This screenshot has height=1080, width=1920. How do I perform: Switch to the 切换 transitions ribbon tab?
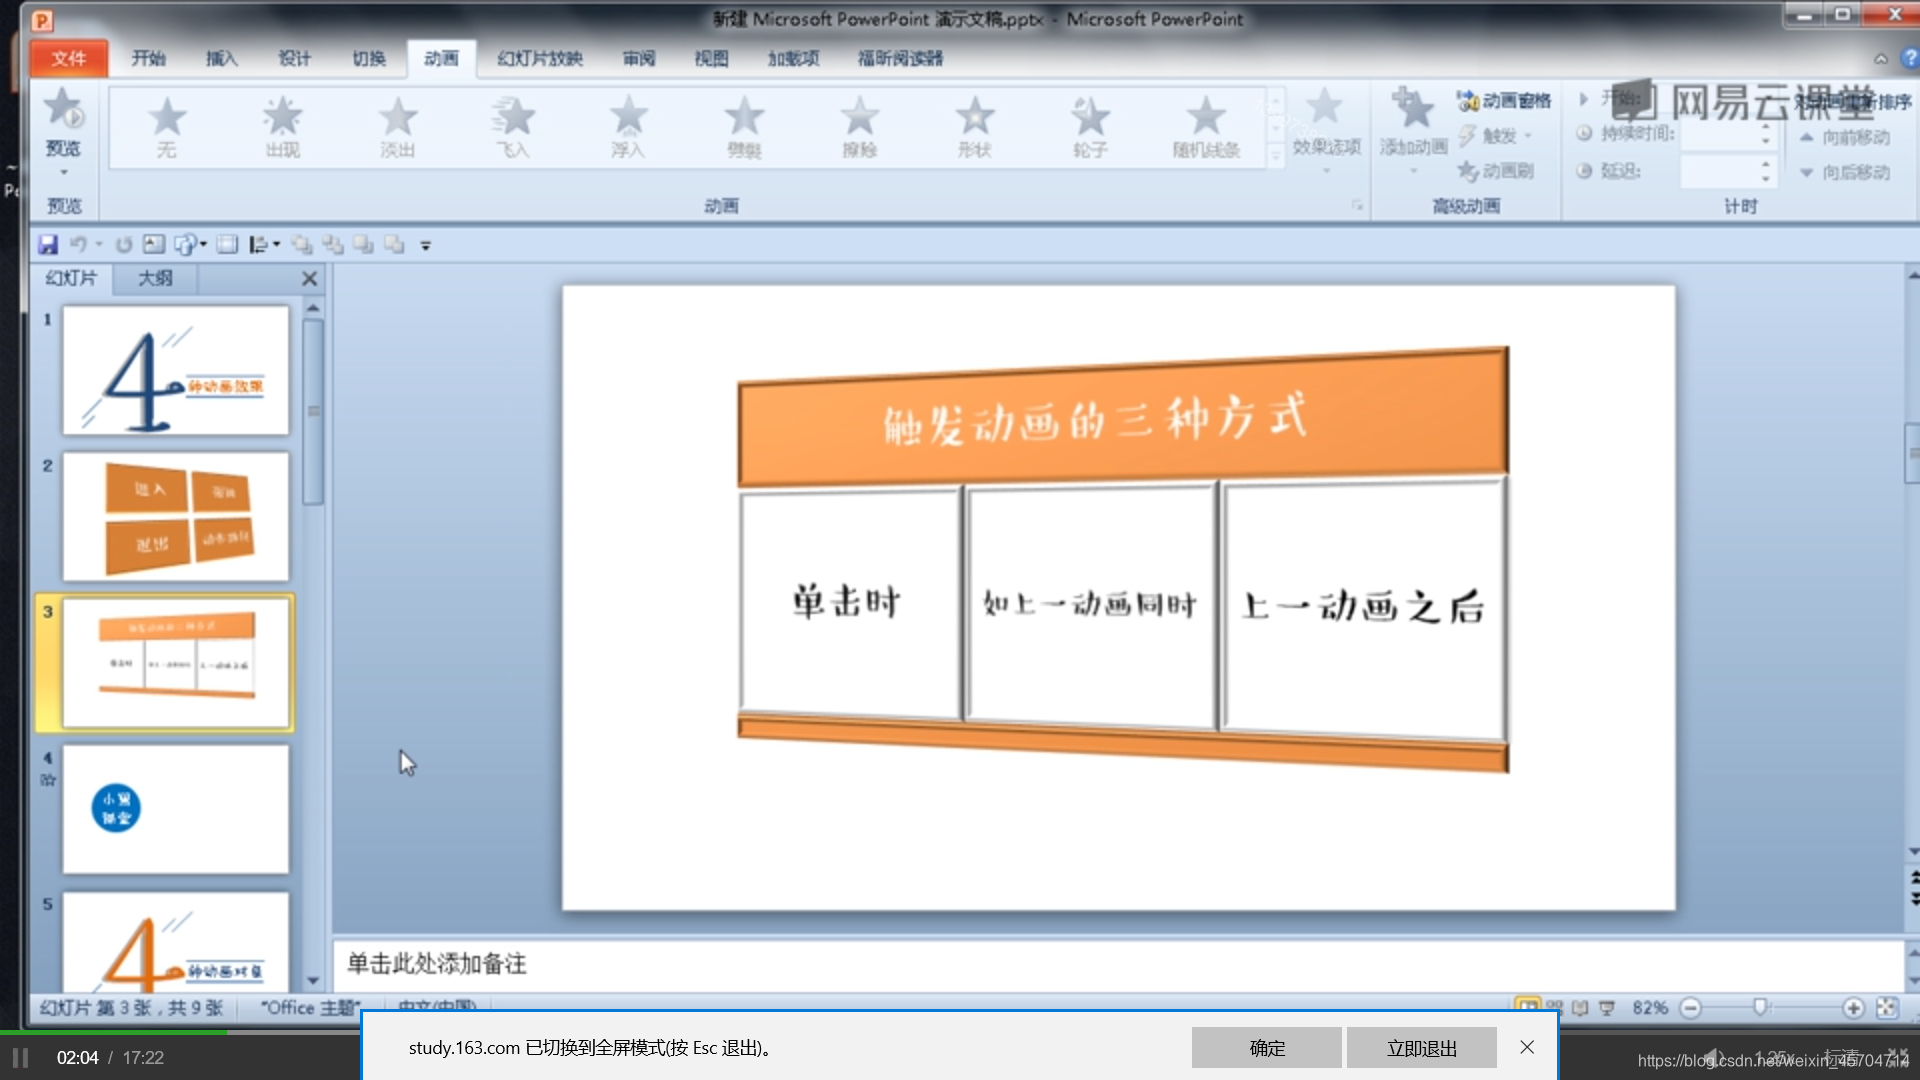click(x=368, y=58)
